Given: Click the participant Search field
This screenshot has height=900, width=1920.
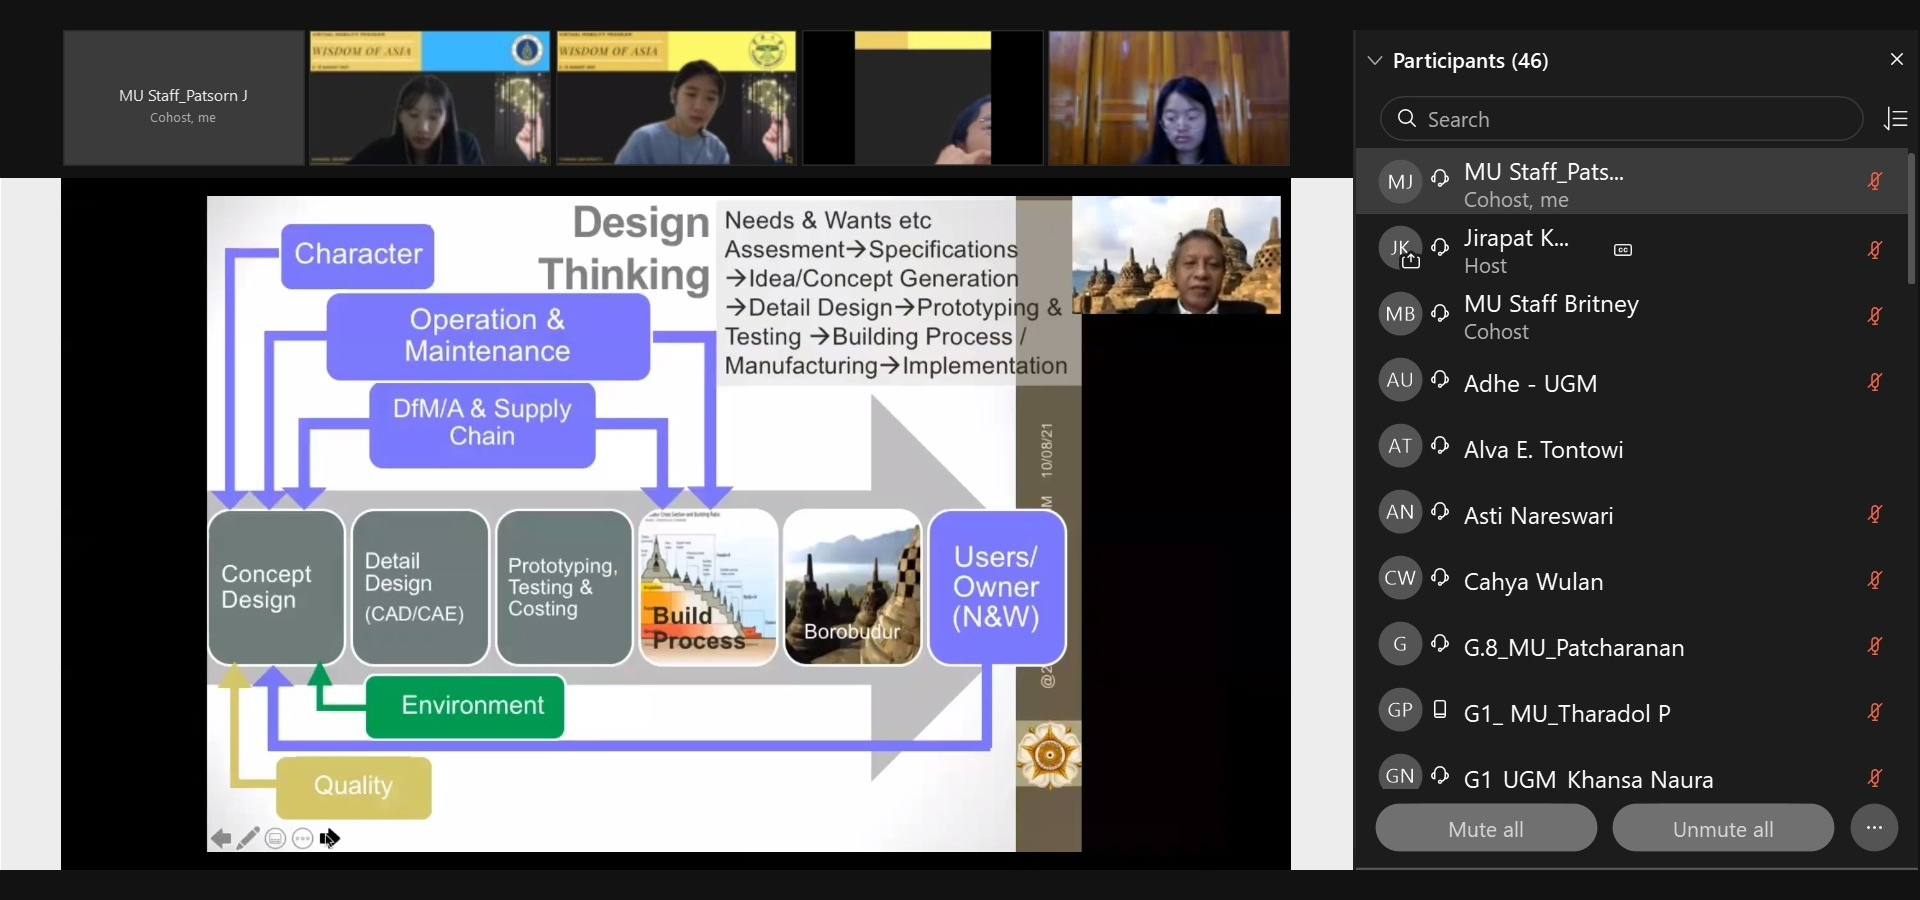Looking at the screenshot, I should (1620, 119).
